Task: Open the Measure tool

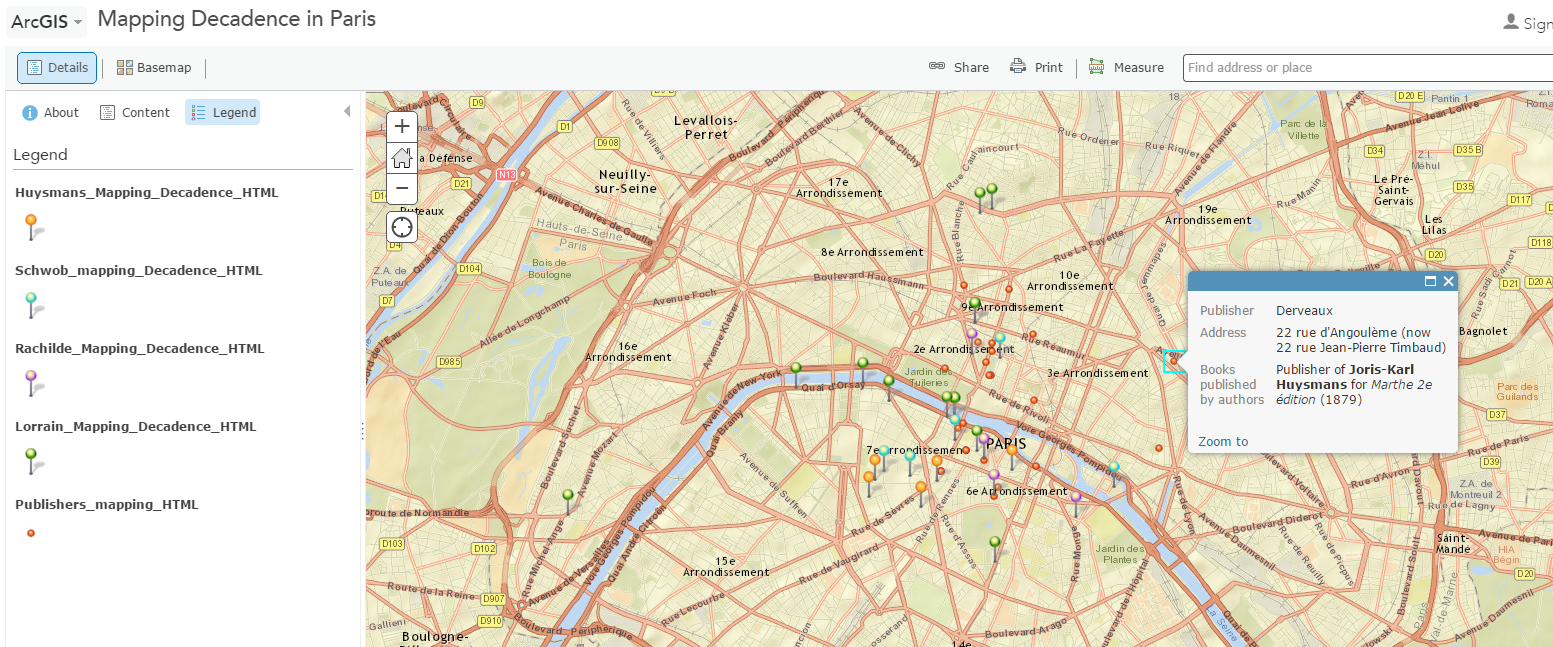Action: [x=1126, y=68]
